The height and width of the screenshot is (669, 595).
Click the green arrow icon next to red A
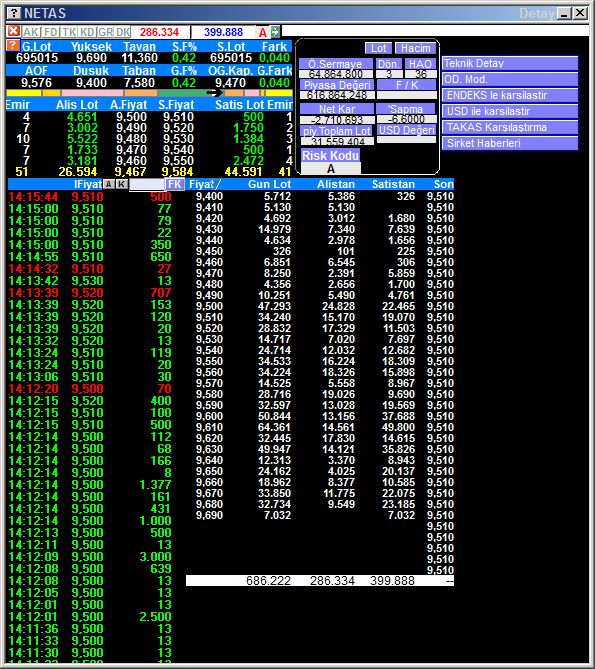point(275,32)
